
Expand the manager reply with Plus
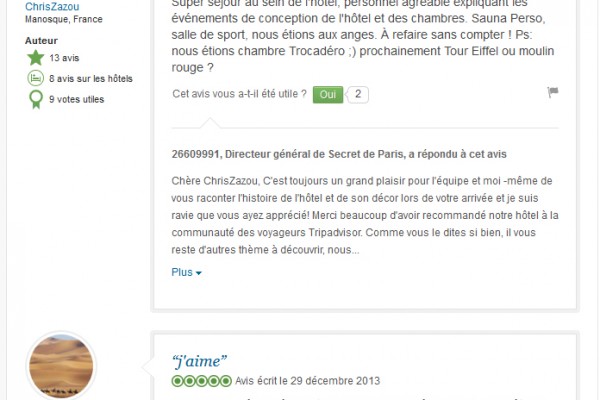coord(186,272)
